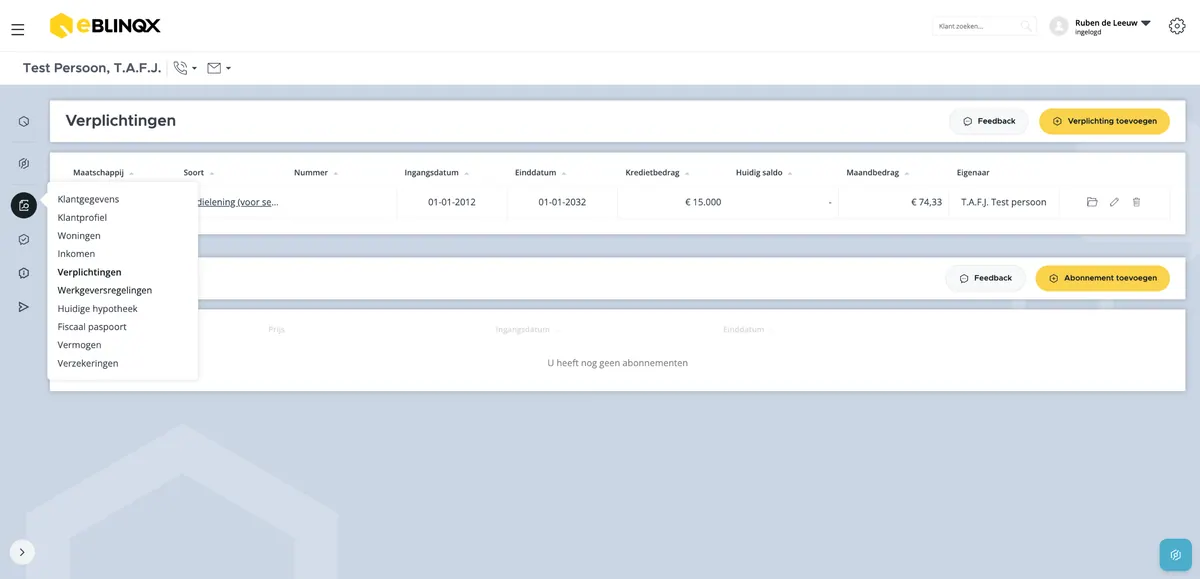The height and width of the screenshot is (579, 1200).
Task: Open Verzekeringen menu entry
Action: tap(88, 363)
